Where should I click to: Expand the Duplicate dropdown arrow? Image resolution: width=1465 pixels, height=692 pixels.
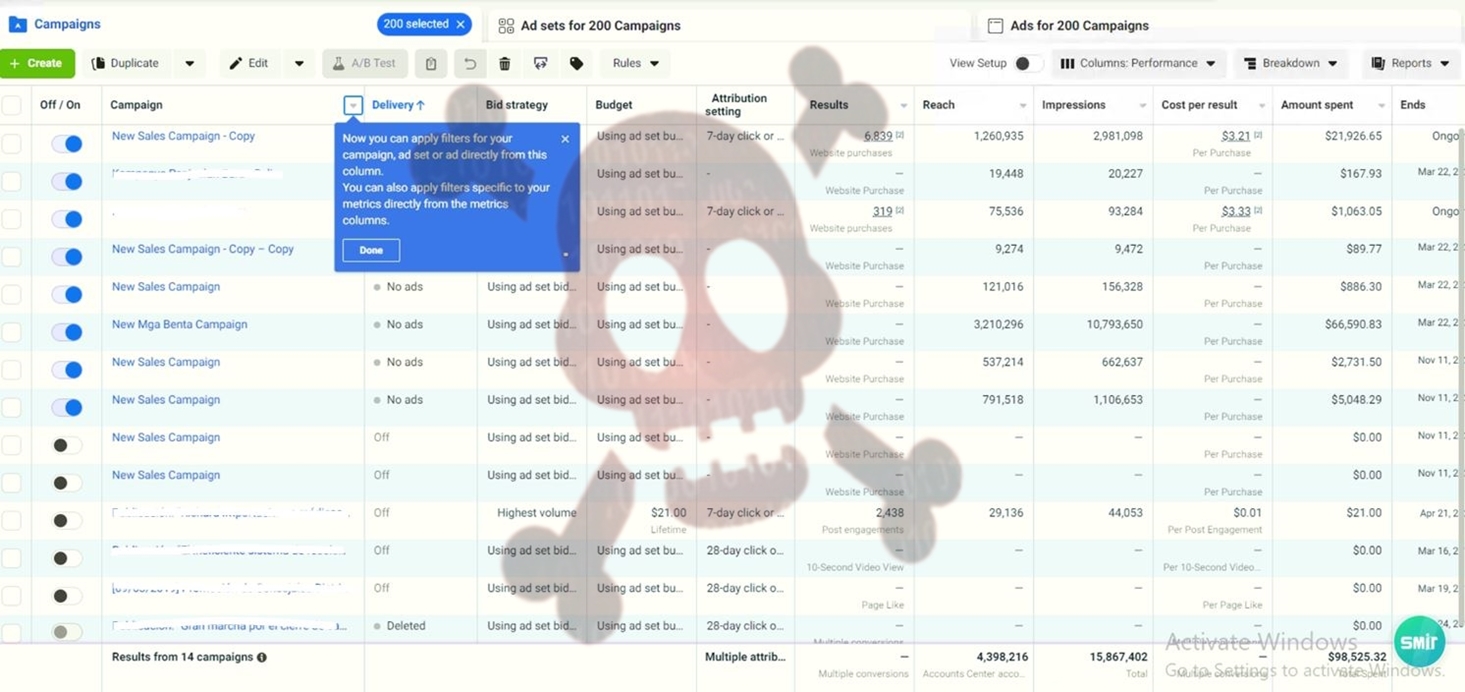(189, 63)
